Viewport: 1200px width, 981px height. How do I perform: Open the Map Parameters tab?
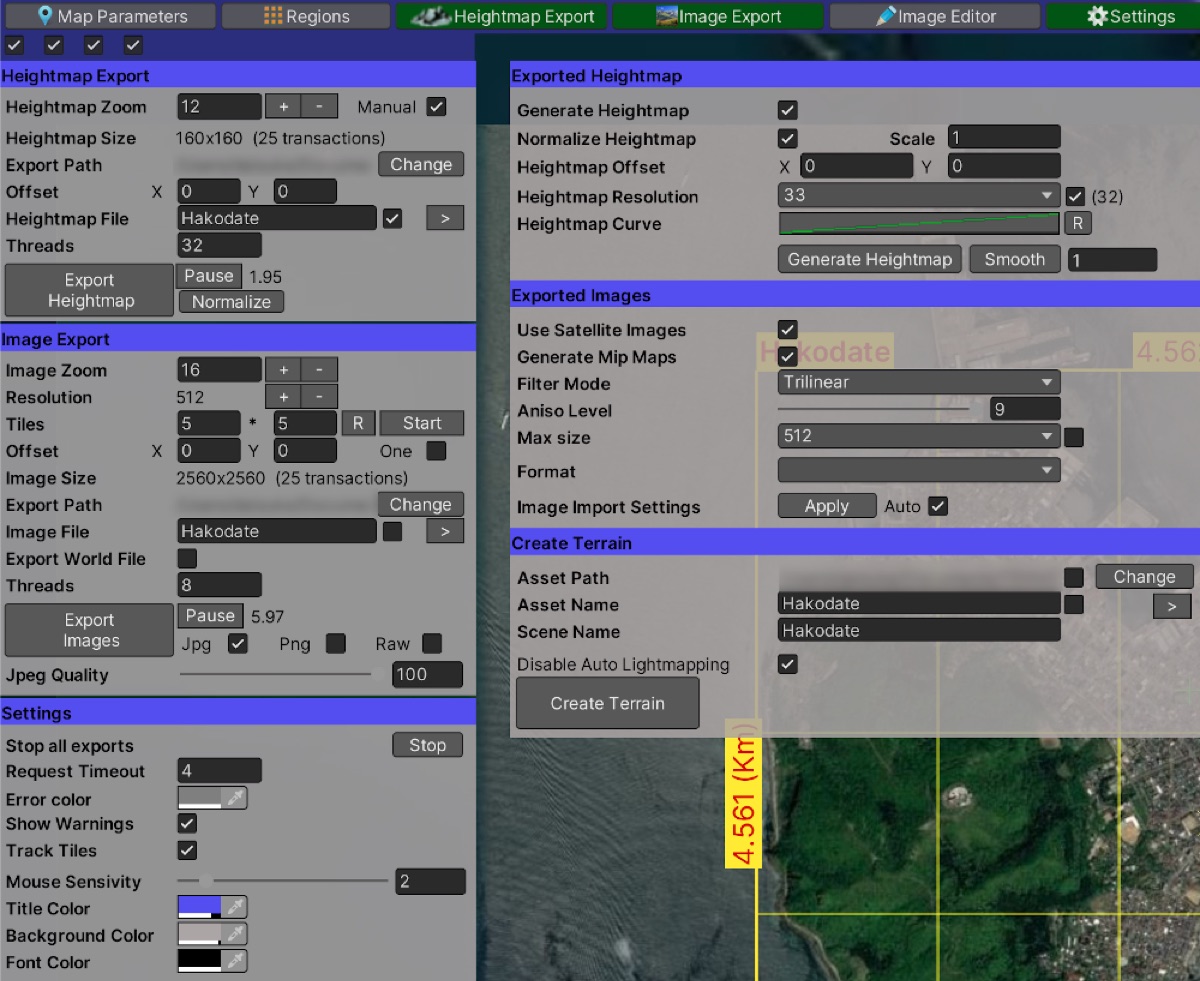point(110,16)
